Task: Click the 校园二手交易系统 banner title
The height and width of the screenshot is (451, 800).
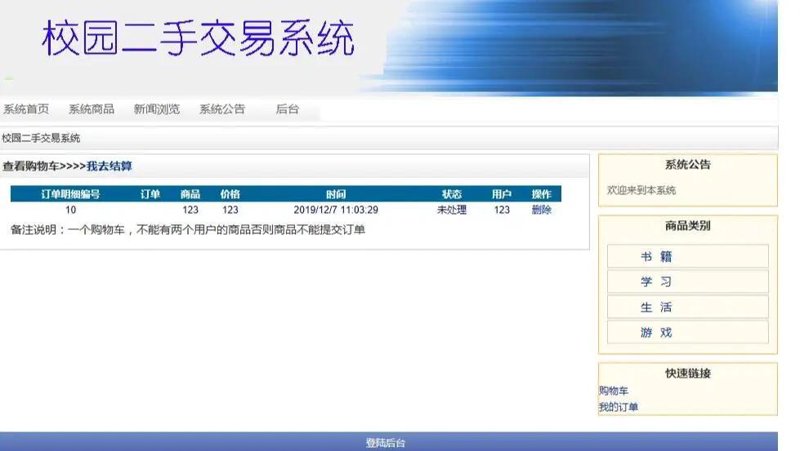Action: (x=198, y=38)
